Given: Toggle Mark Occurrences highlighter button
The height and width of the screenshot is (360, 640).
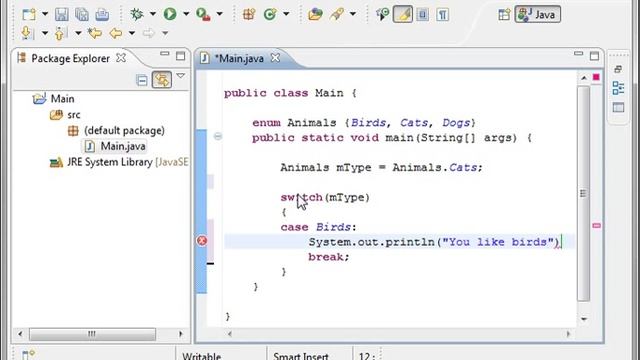Looking at the screenshot, I should [x=402, y=15].
